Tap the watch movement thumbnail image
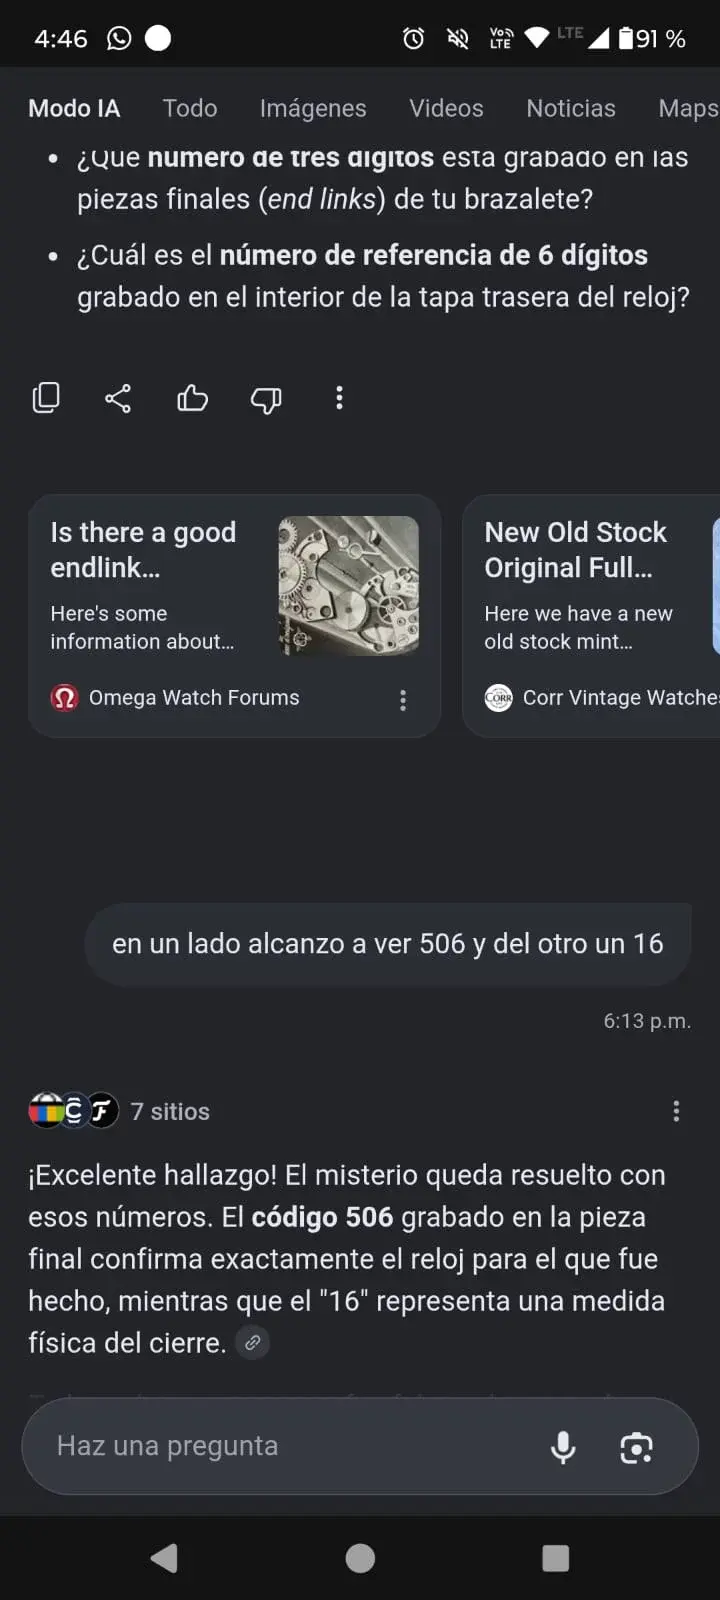 [348, 586]
